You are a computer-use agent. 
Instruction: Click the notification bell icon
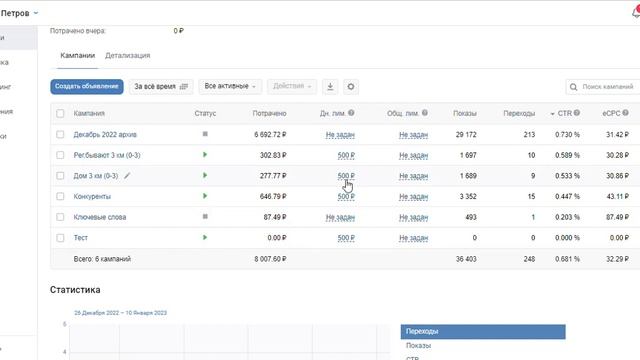(x=636, y=12)
